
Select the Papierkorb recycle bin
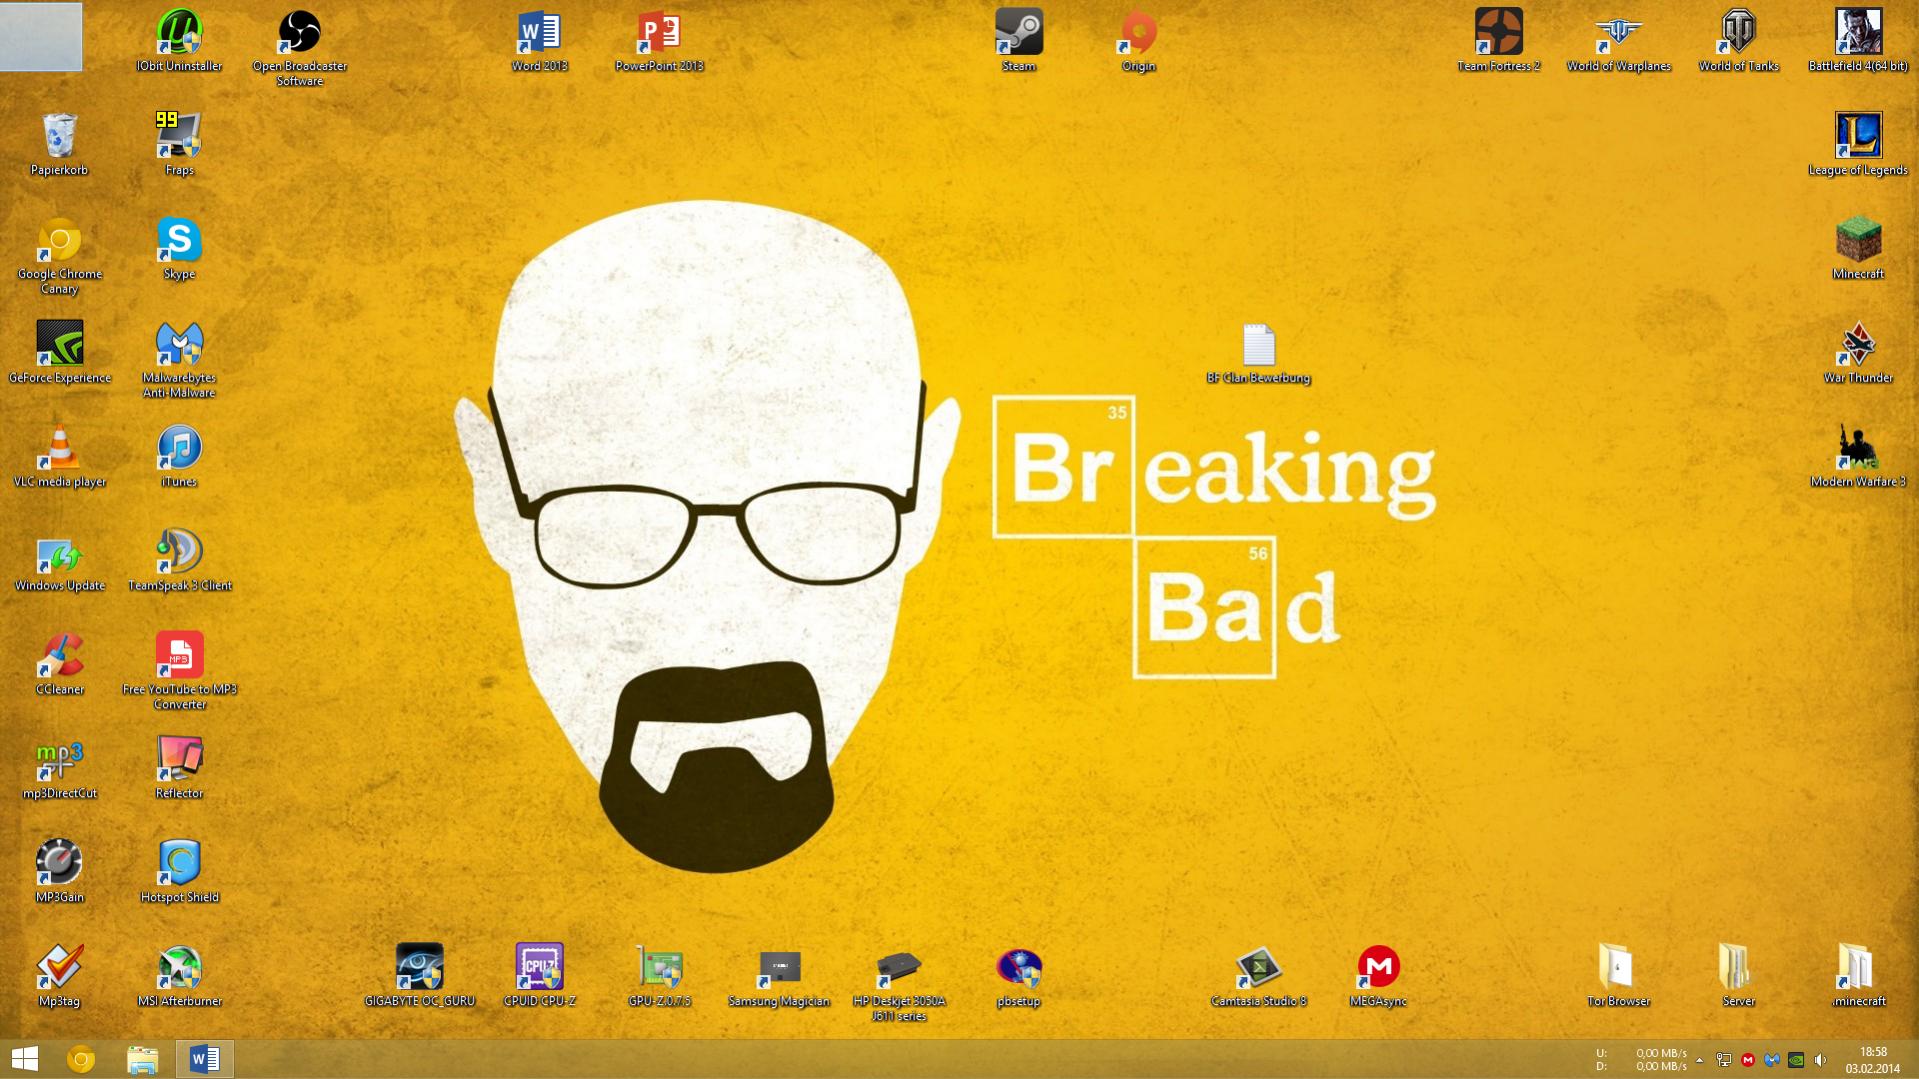click(x=59, y=145)
